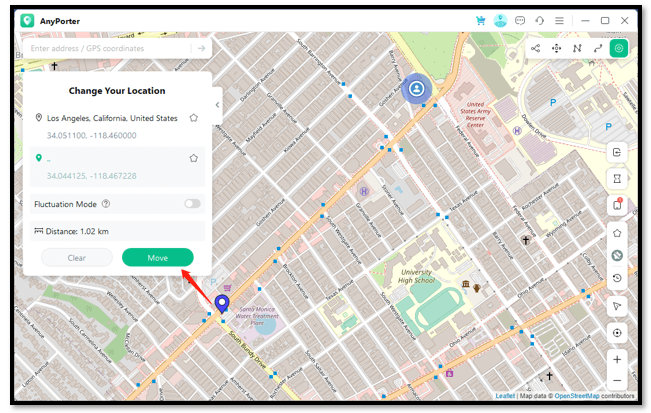
Task: Select the teleport mode green icon
Action: point(619,48)
